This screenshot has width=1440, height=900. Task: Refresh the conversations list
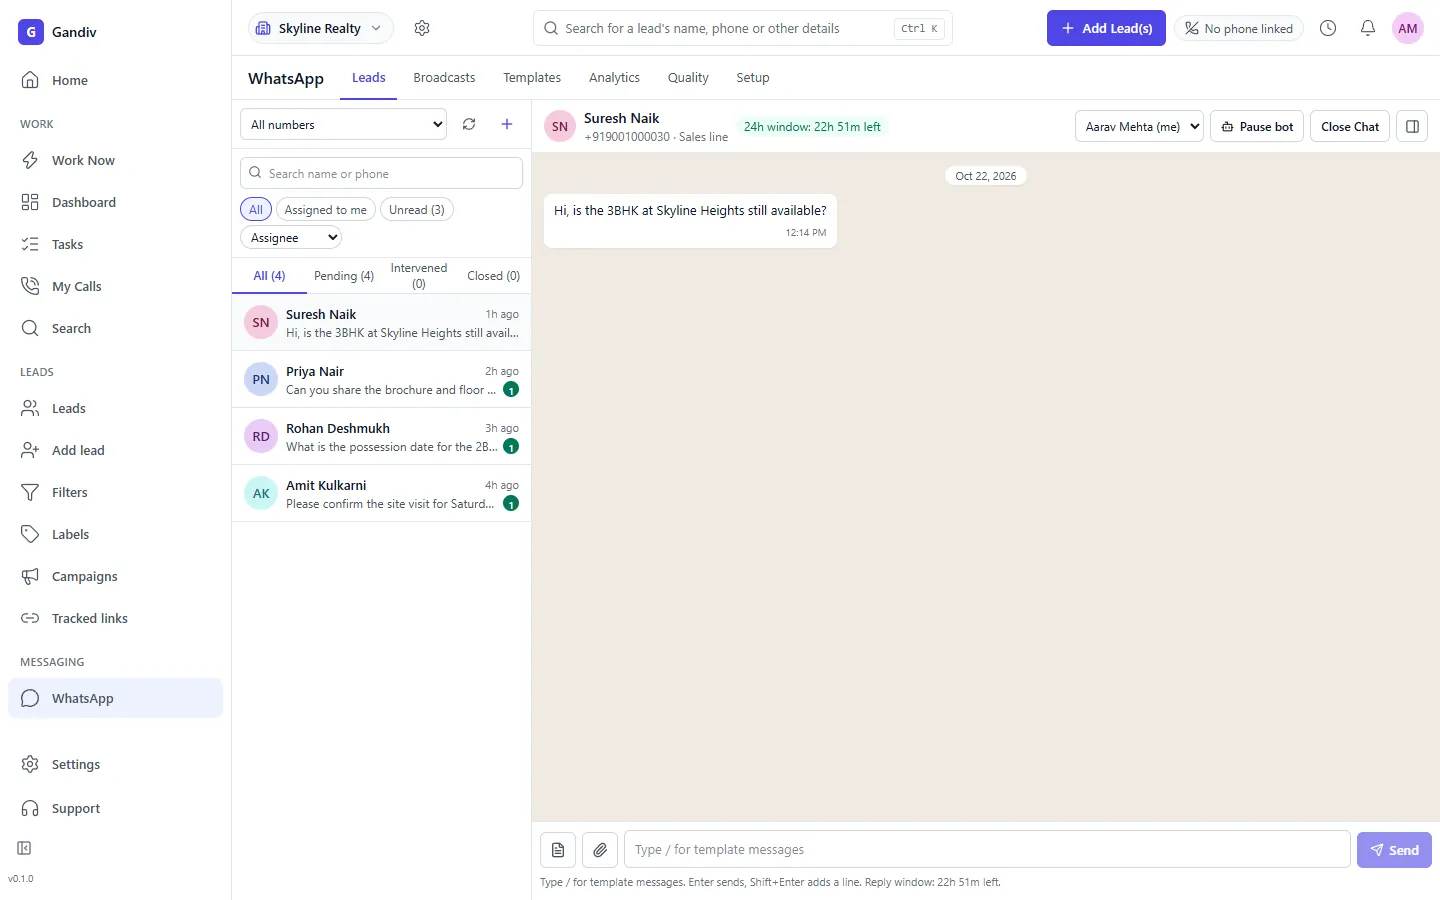click(469, 124)
